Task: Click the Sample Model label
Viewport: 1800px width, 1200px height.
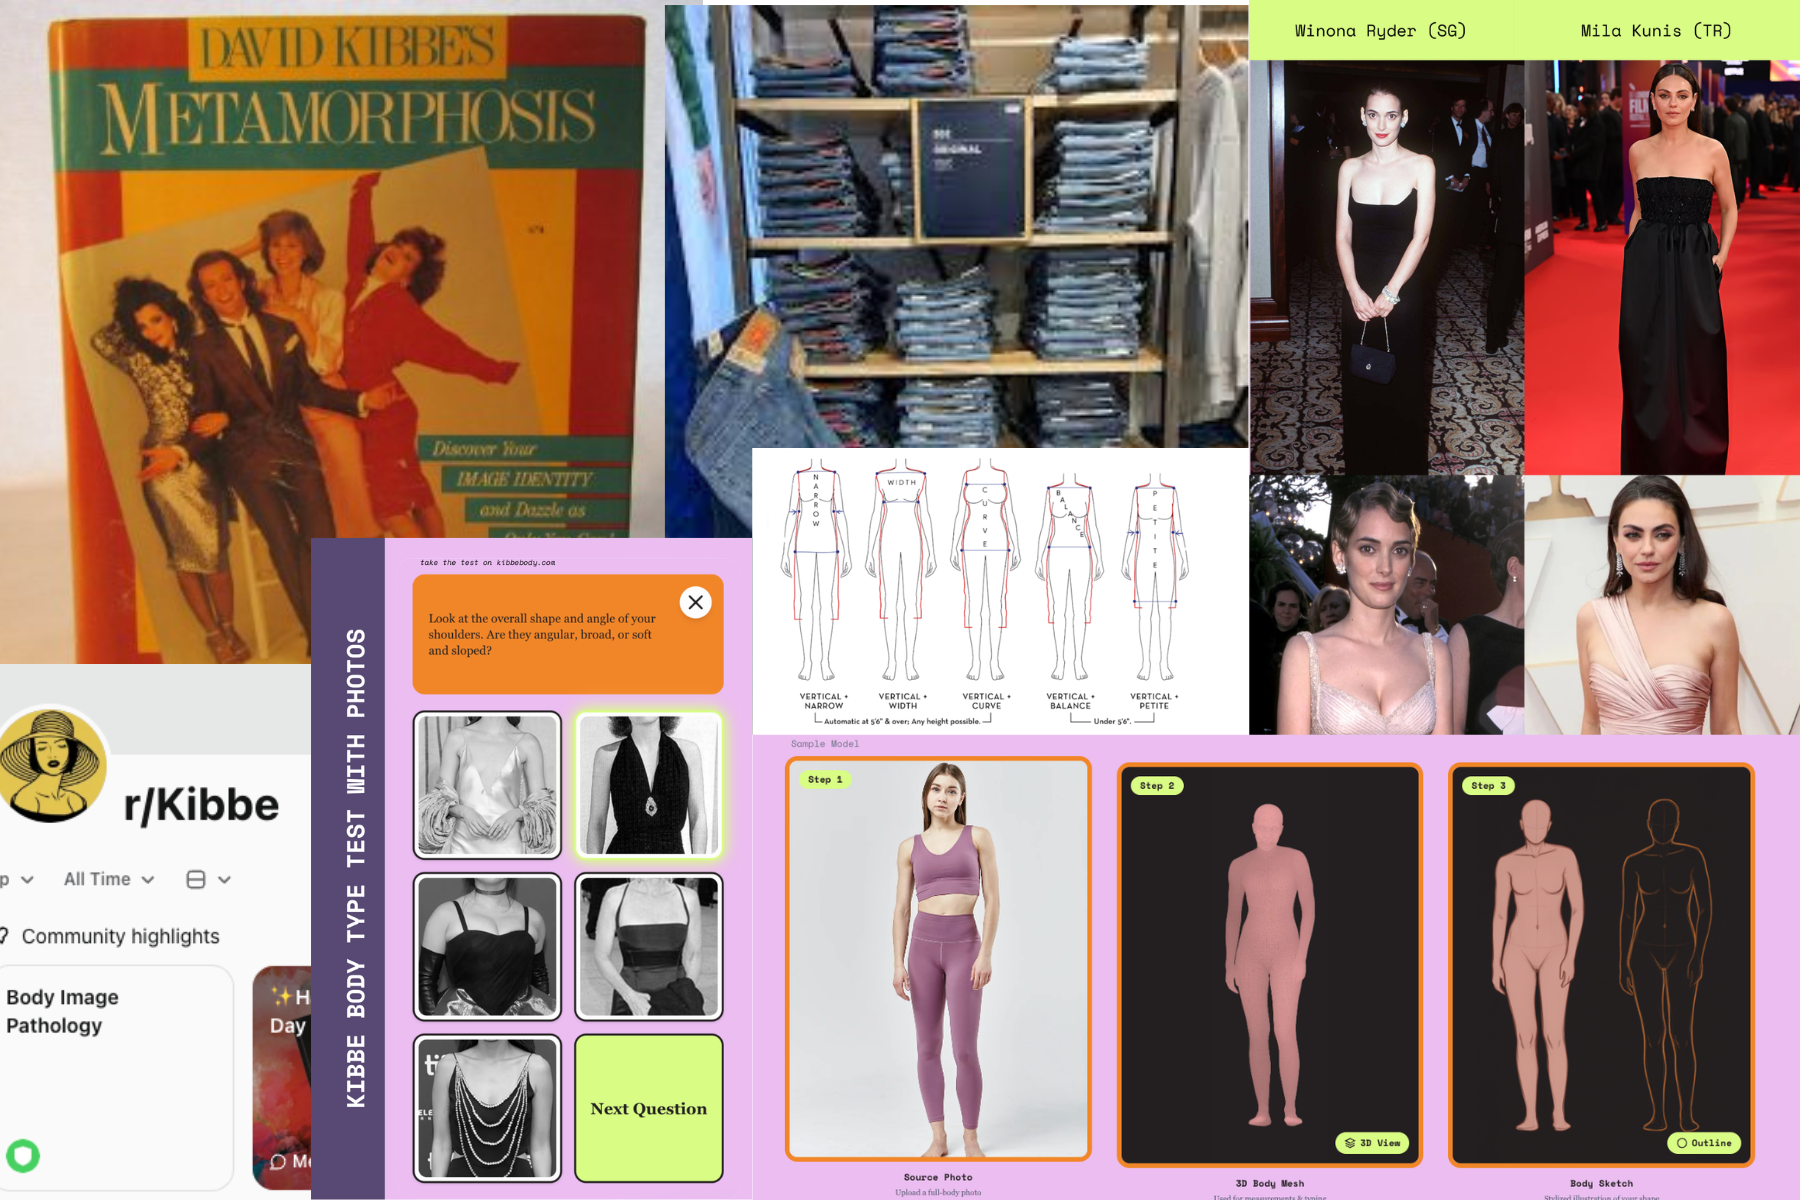Action: [x=825, y=744]
